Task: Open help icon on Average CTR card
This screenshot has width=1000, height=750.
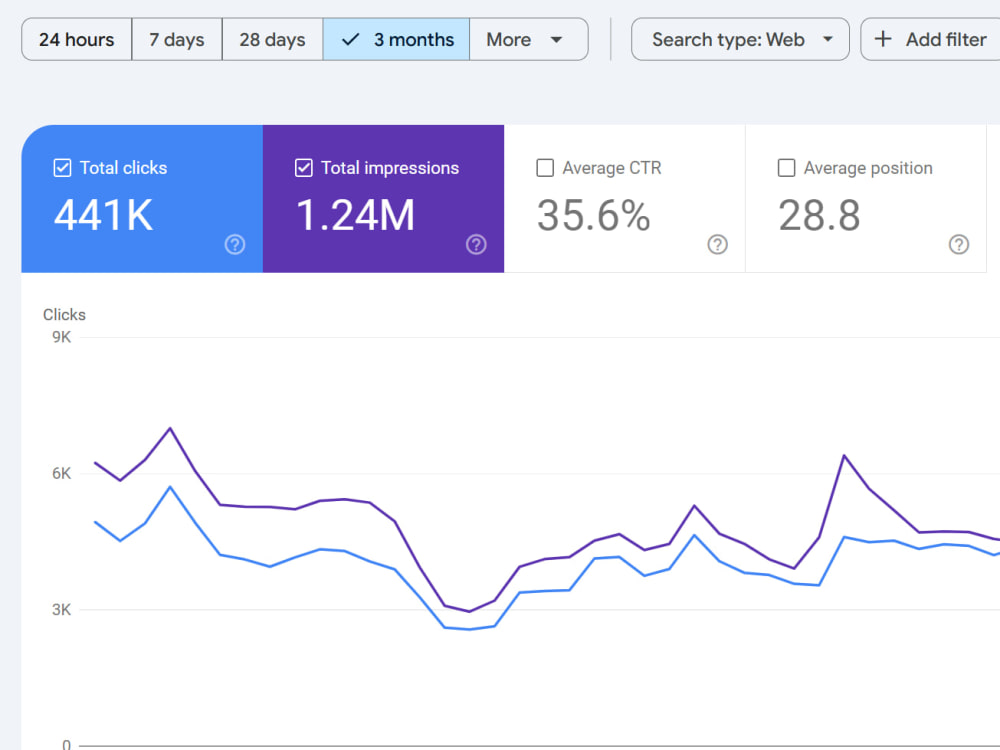Action: (717, 244)
